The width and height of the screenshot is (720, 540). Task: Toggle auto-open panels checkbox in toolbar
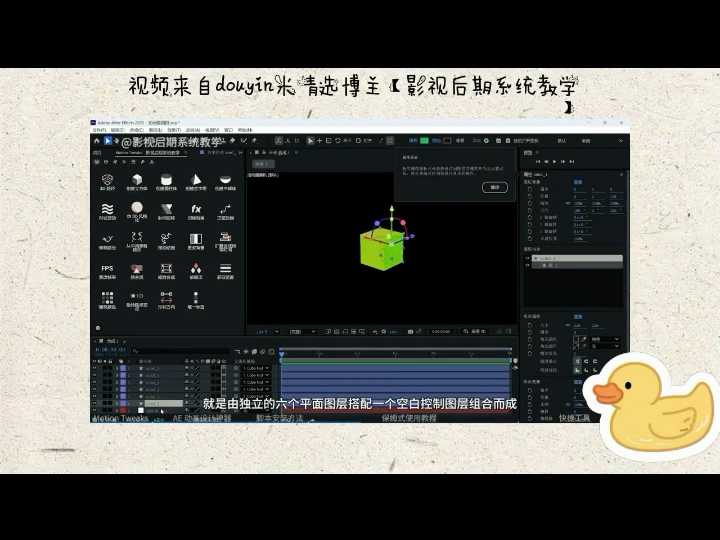[x=508, y=141]
